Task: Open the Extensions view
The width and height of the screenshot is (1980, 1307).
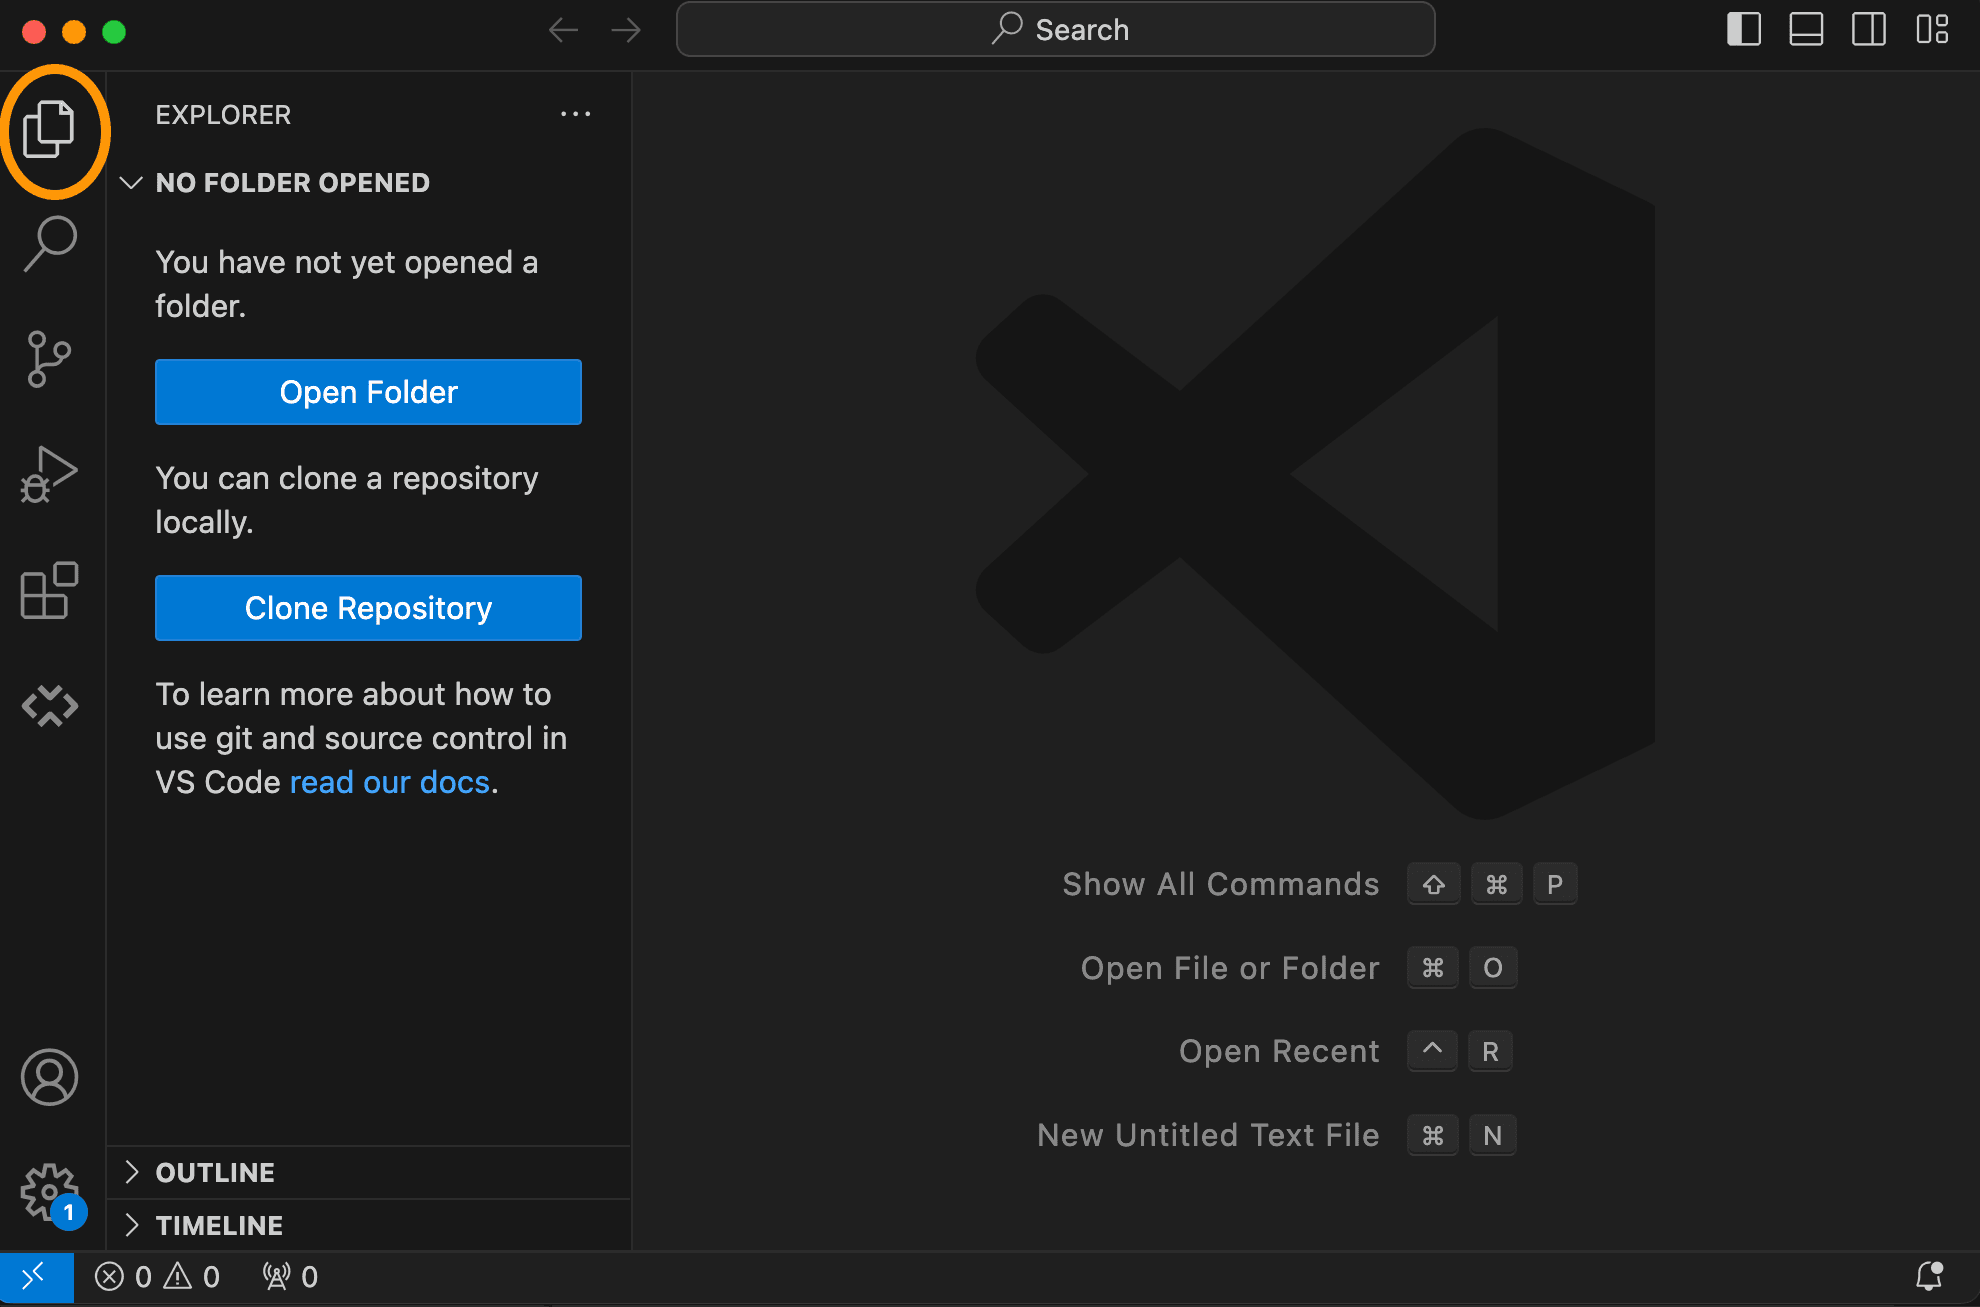Action: click(x=49, y=590)
